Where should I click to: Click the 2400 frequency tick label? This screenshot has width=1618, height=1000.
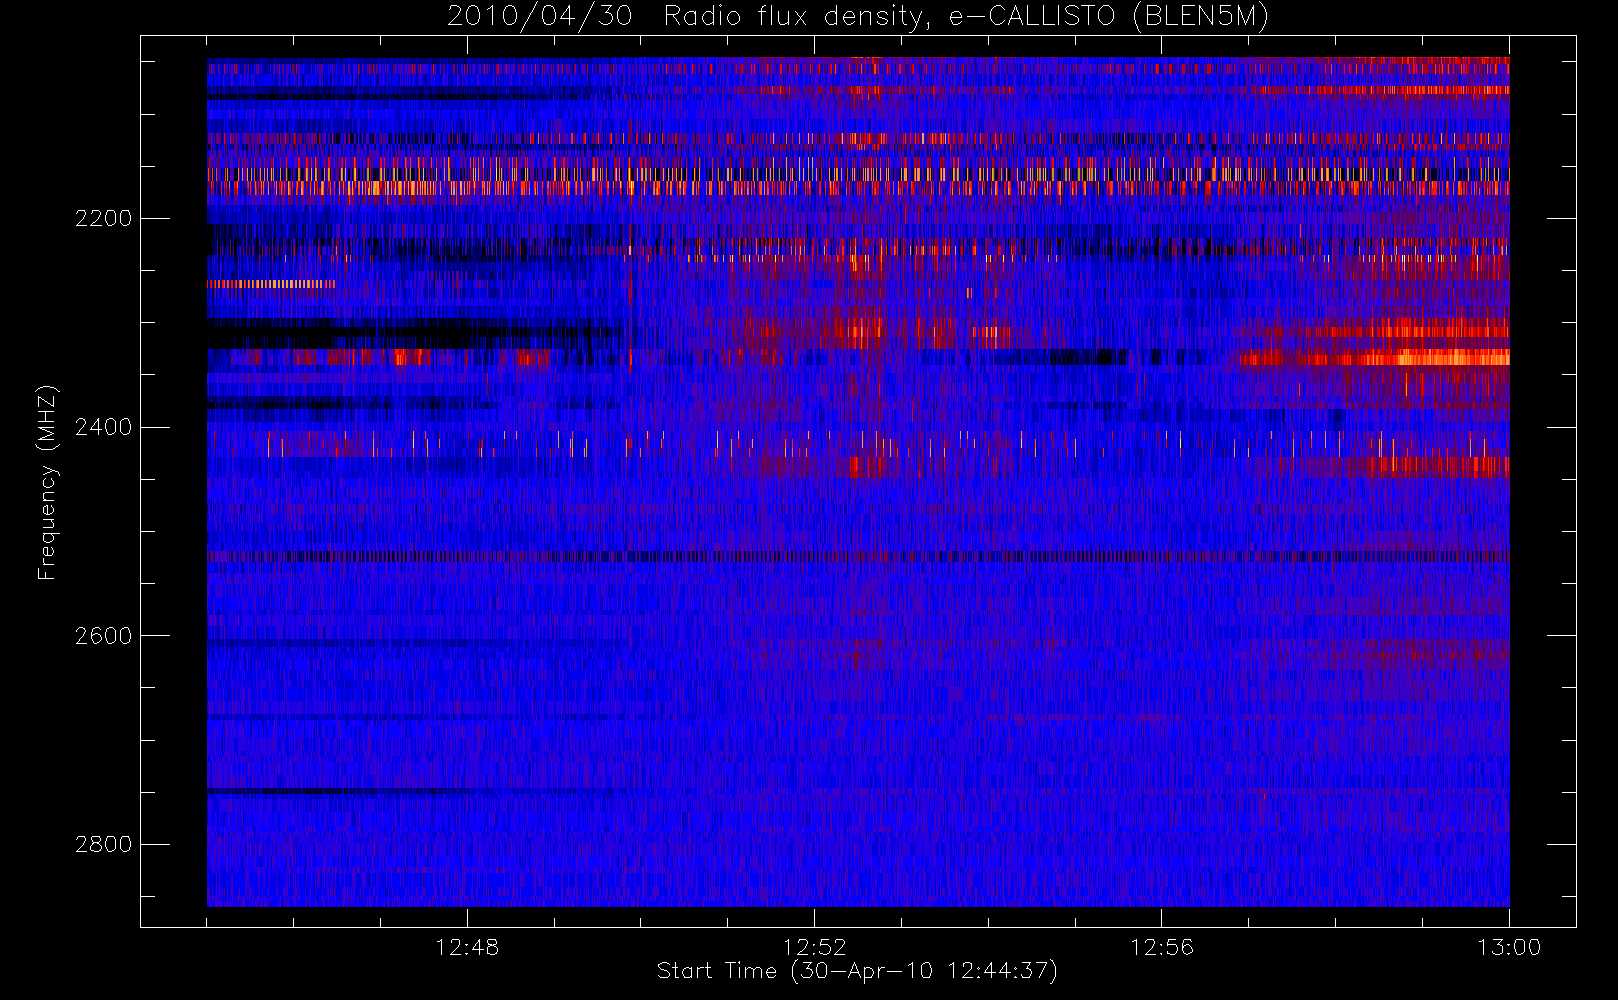click(103, 427)
